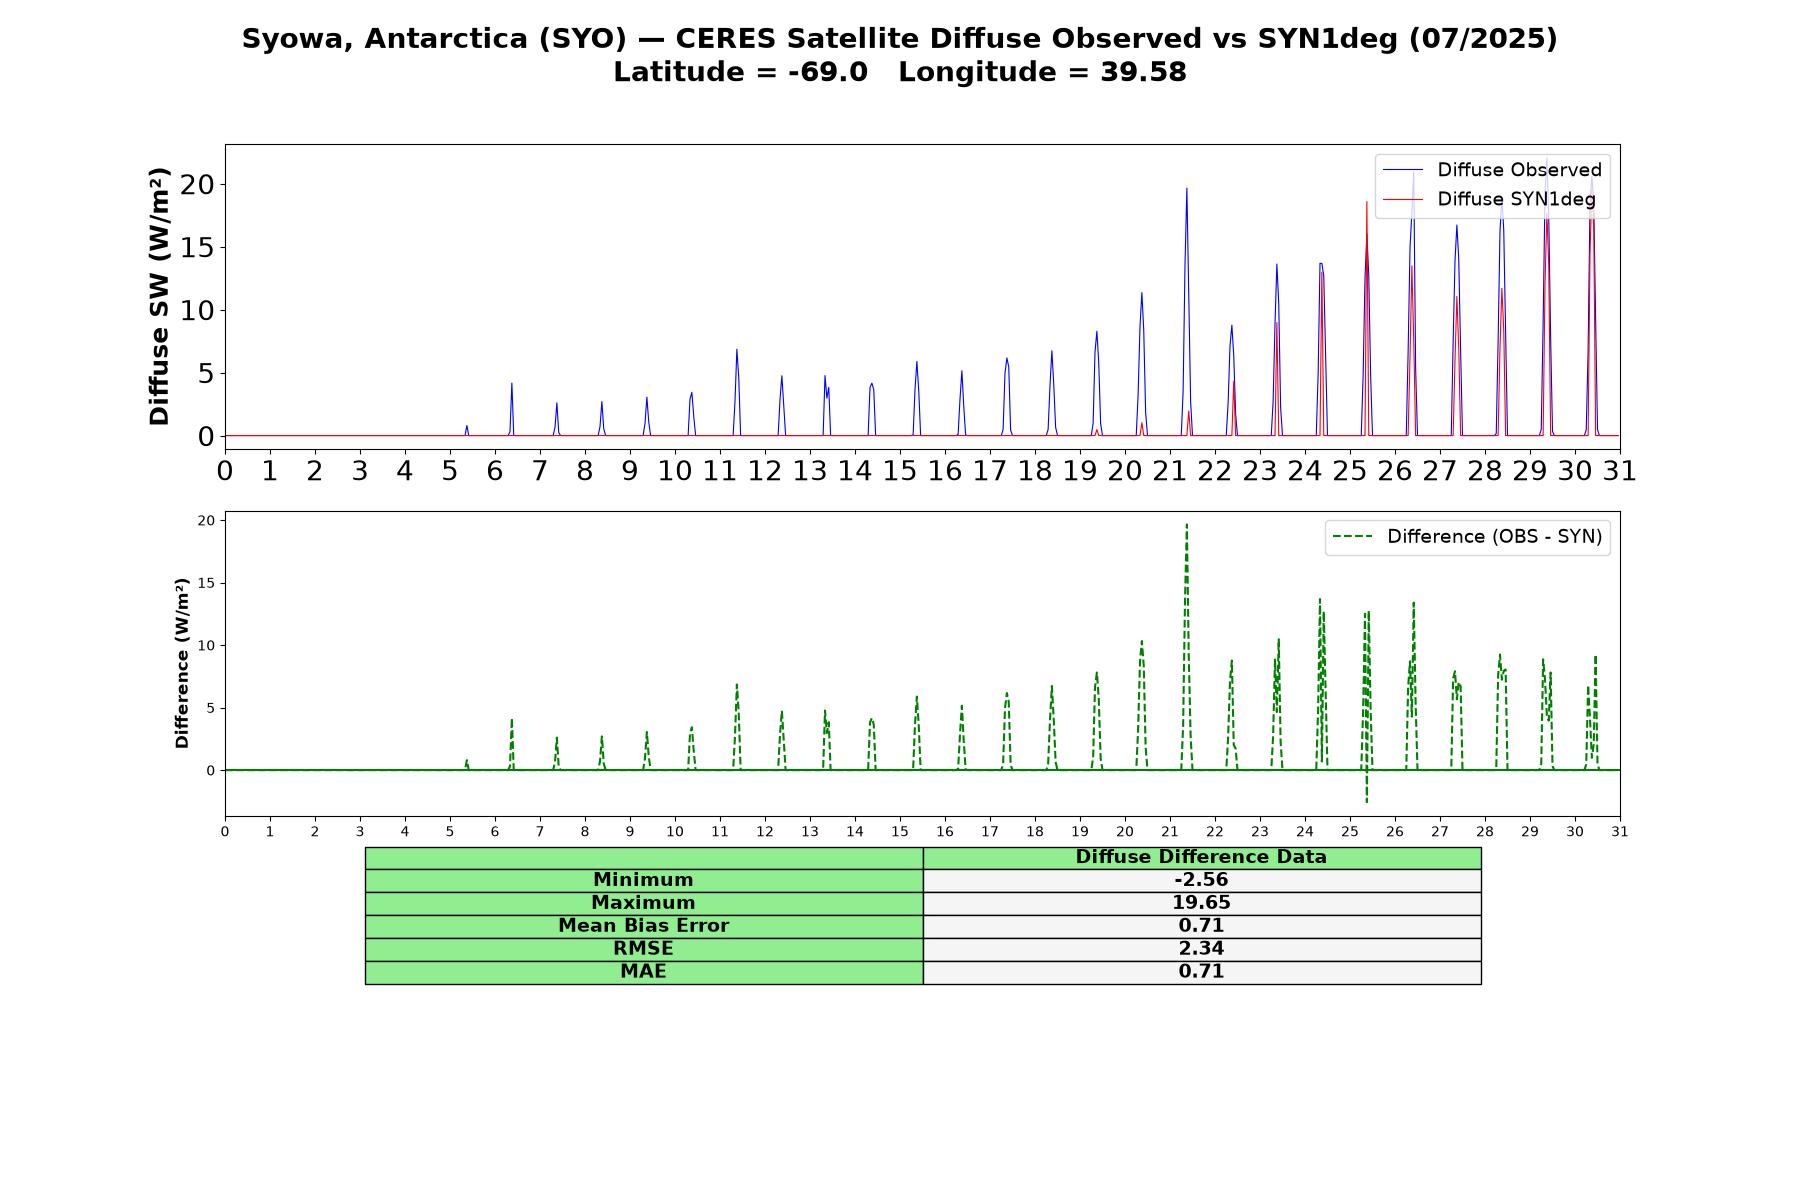1800x1200 pixels.
Task: Click the Difference (W/m²) axis label
Action: (182, 663)
